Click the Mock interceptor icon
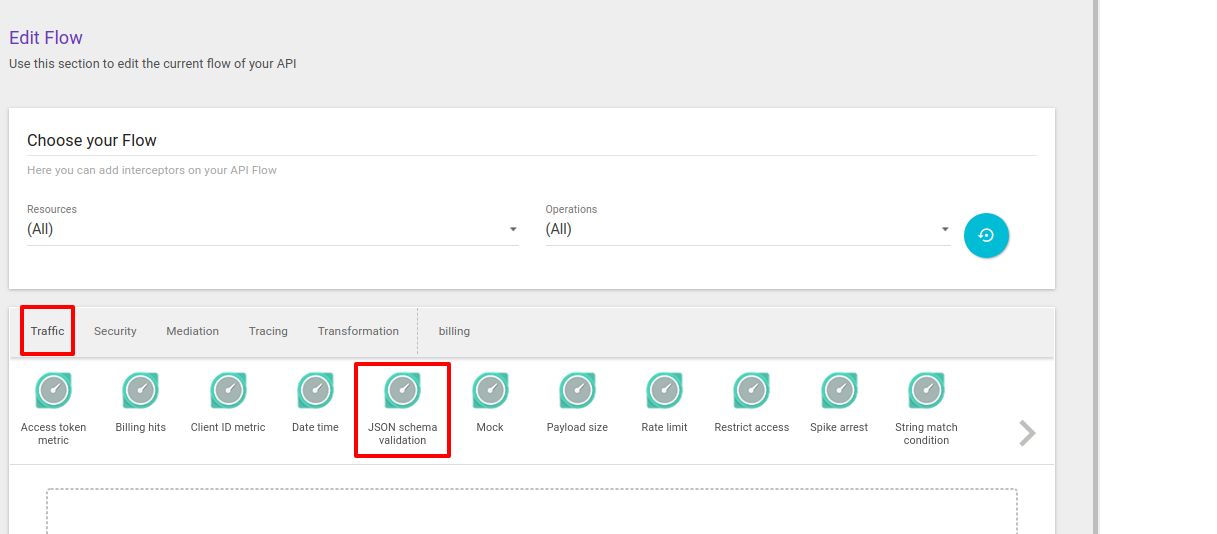This screenshot has height=534, width=1217. 490,391
